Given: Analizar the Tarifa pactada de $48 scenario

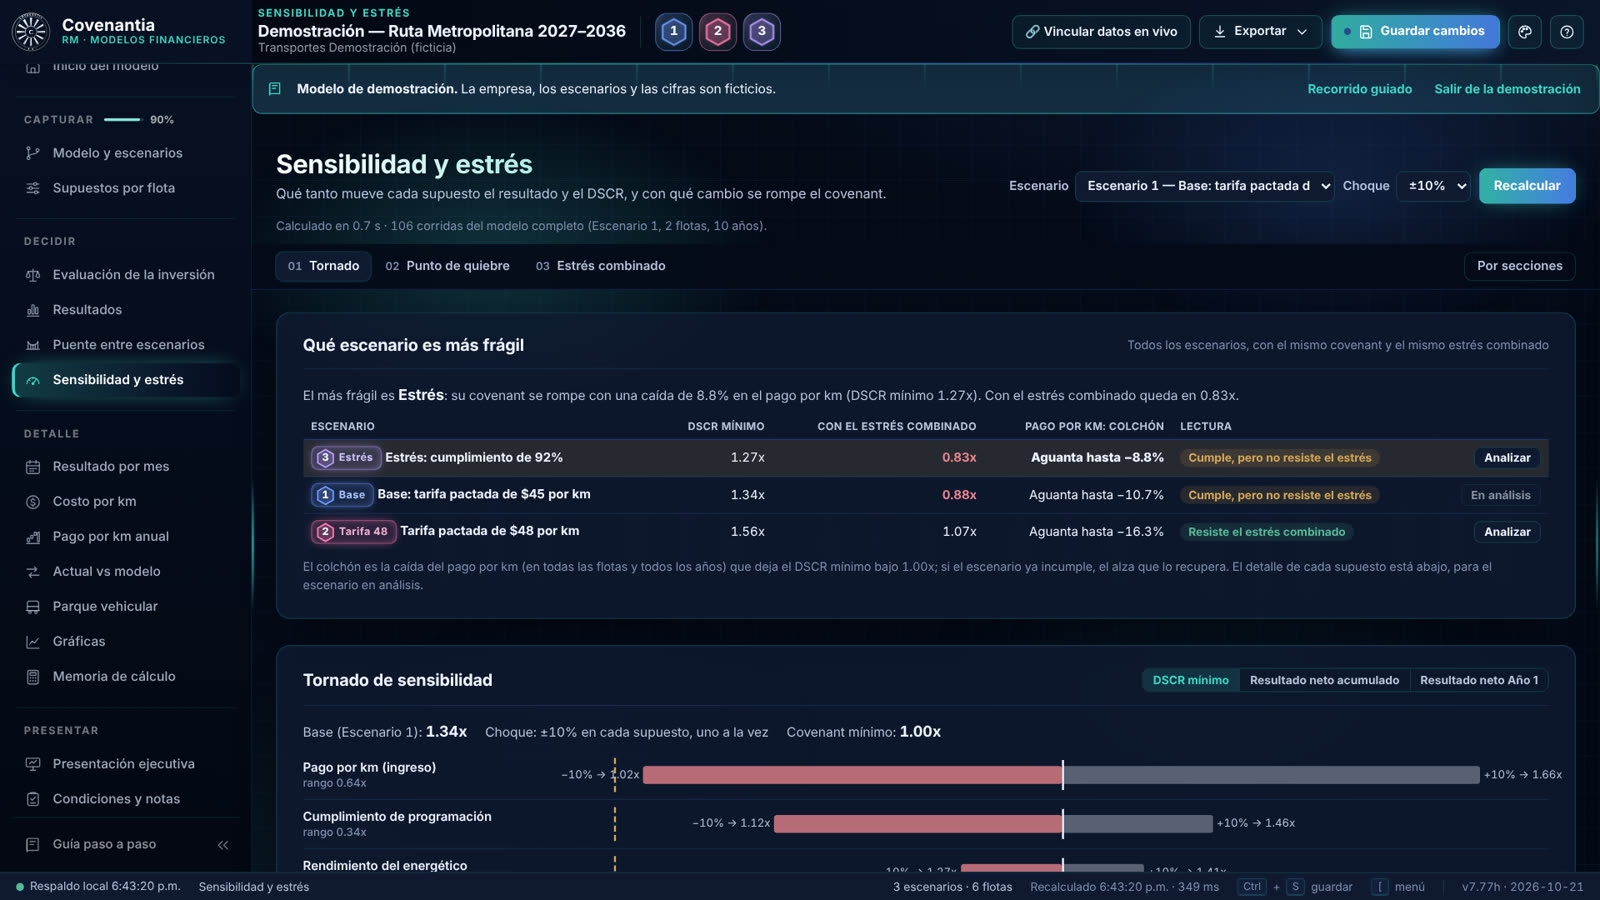Looking at the screenshot, I should coord(1507,532).
